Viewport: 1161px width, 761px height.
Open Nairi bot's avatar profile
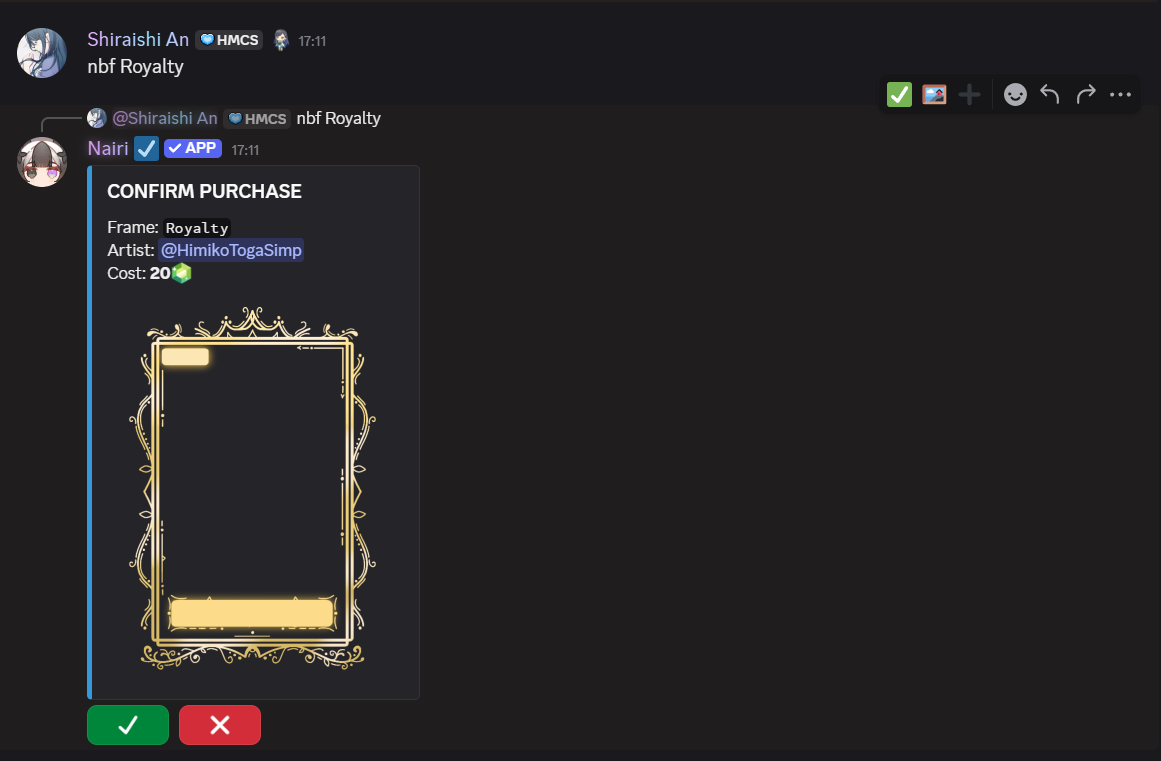tap(41, 162)
